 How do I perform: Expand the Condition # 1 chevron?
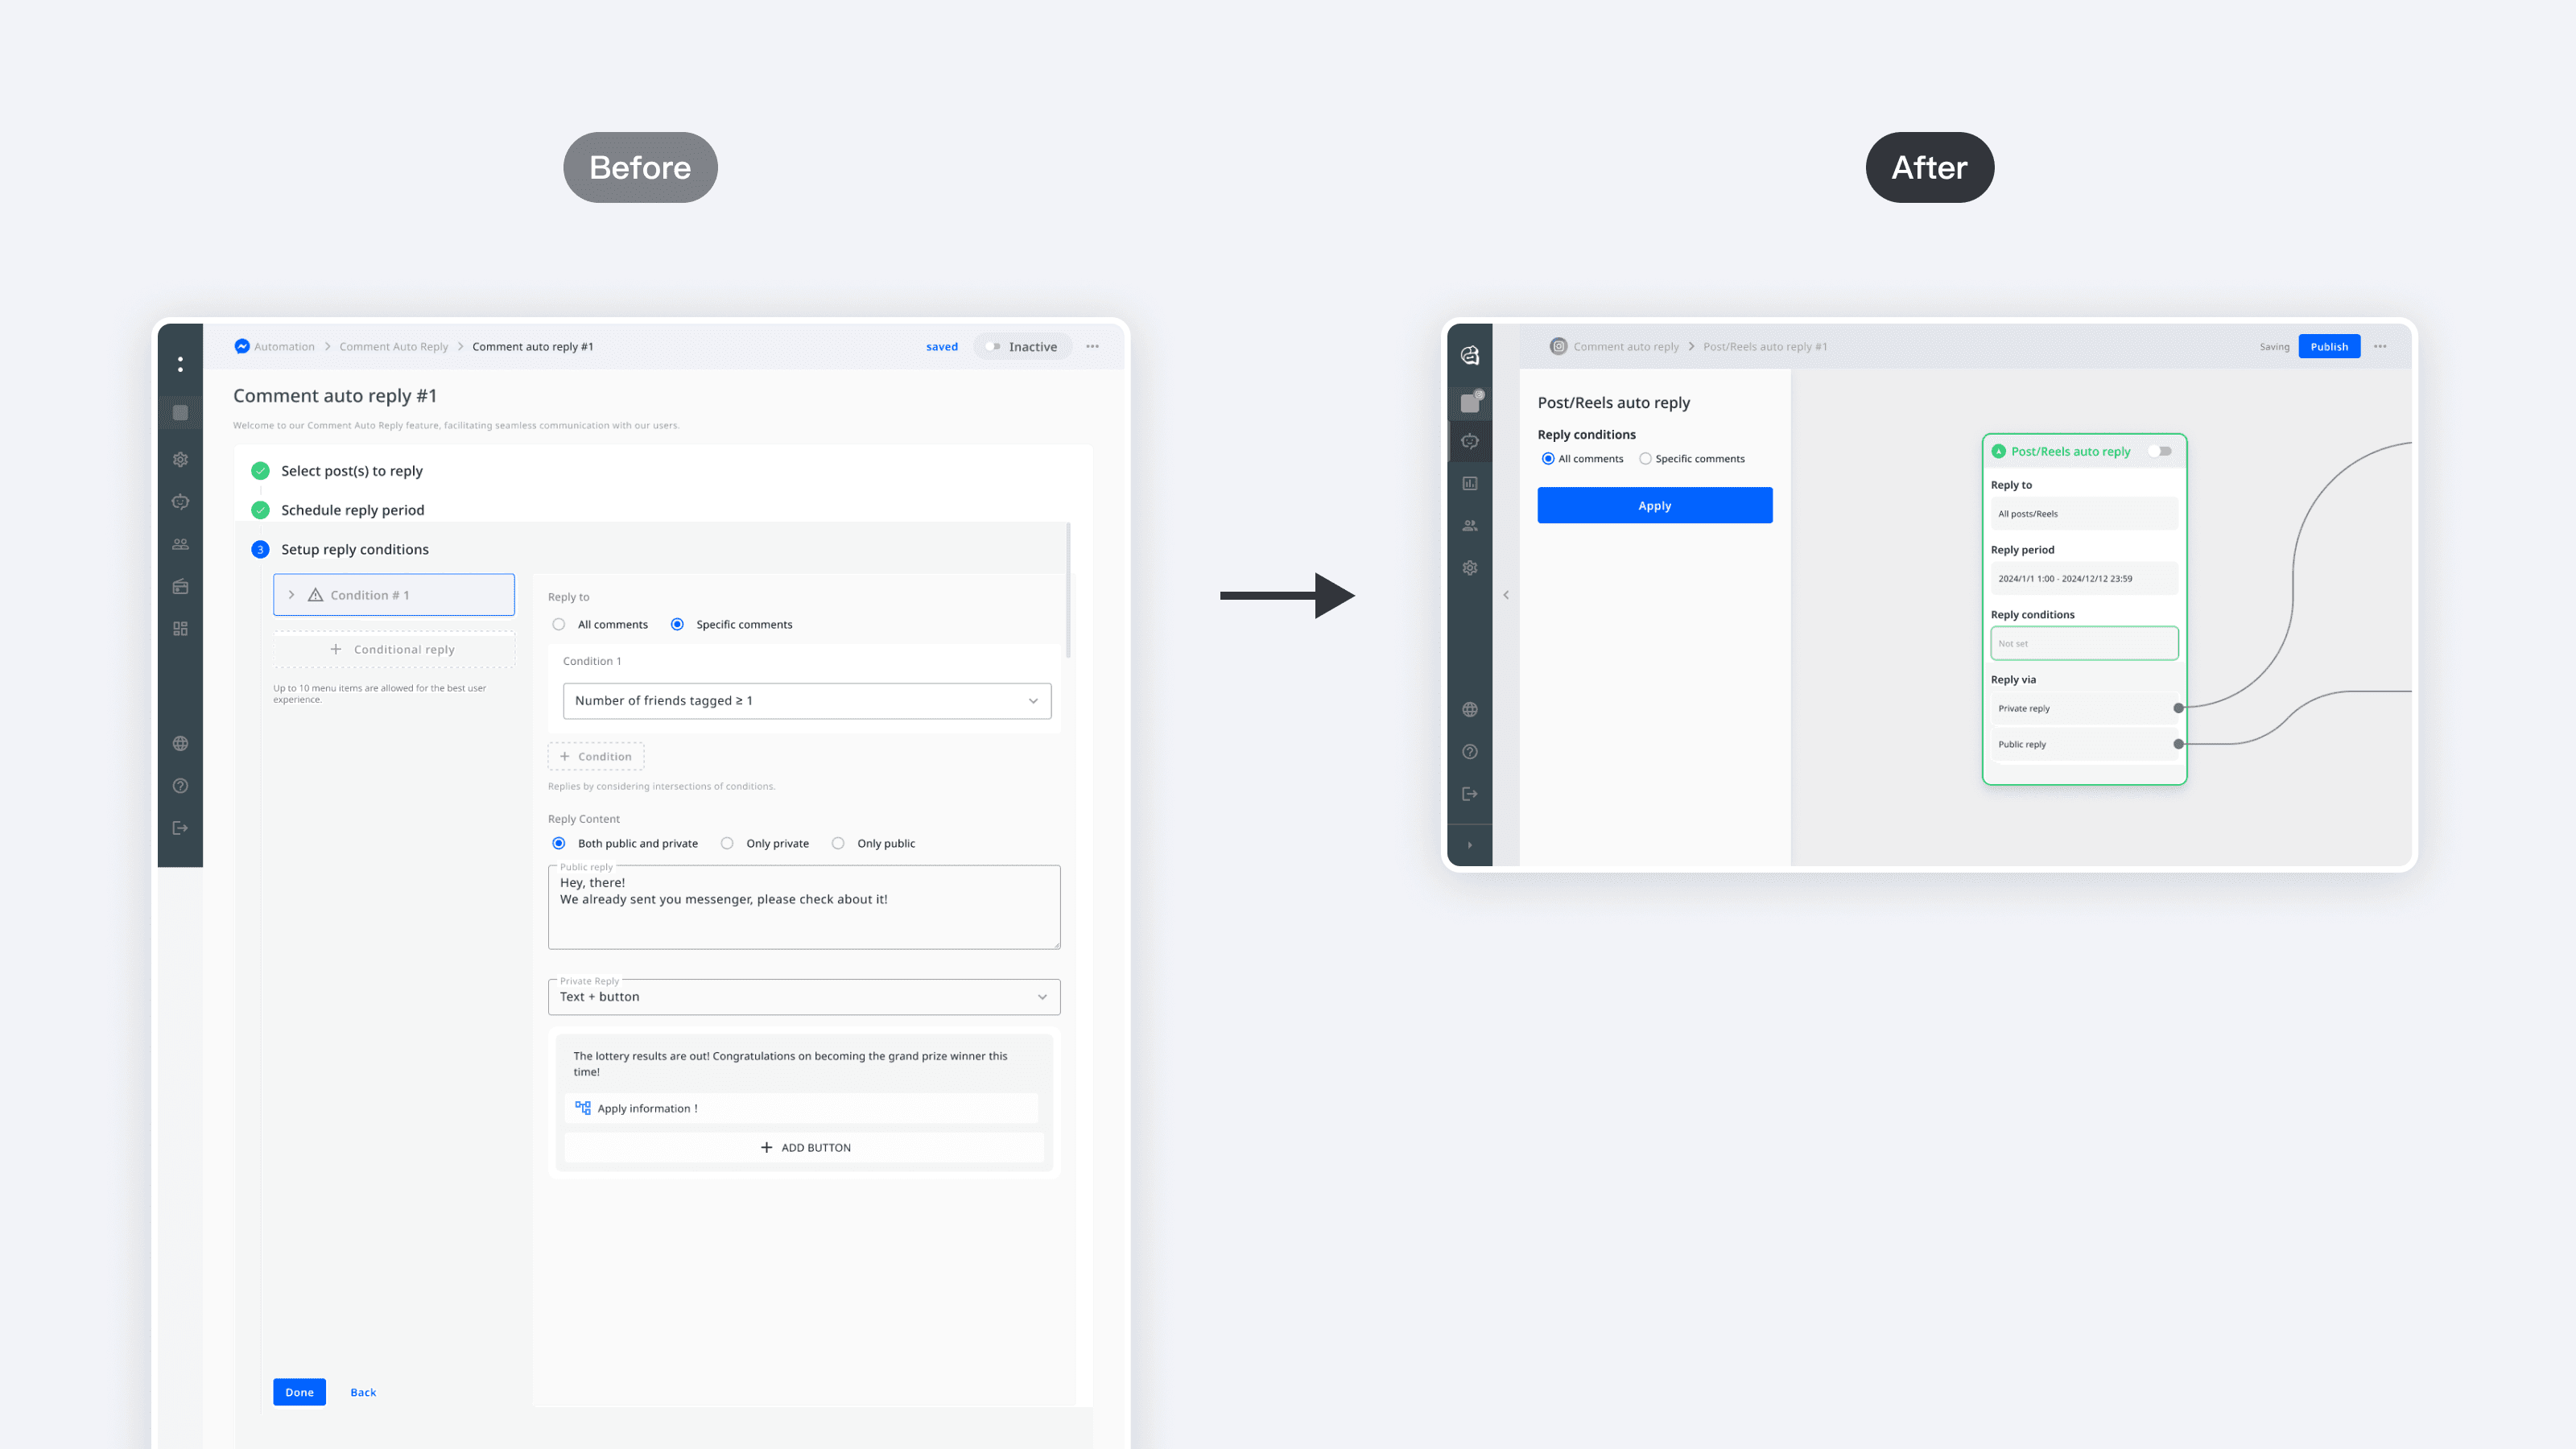(291, 595)
